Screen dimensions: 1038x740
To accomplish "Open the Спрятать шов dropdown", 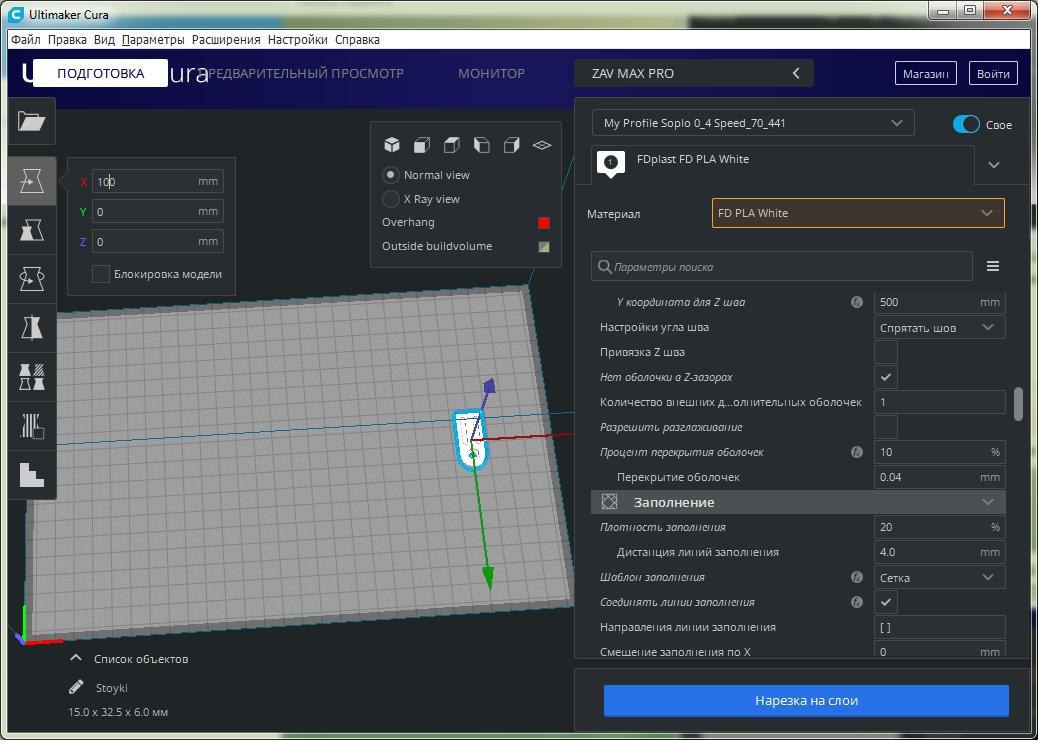I will [x=939, y=327].
